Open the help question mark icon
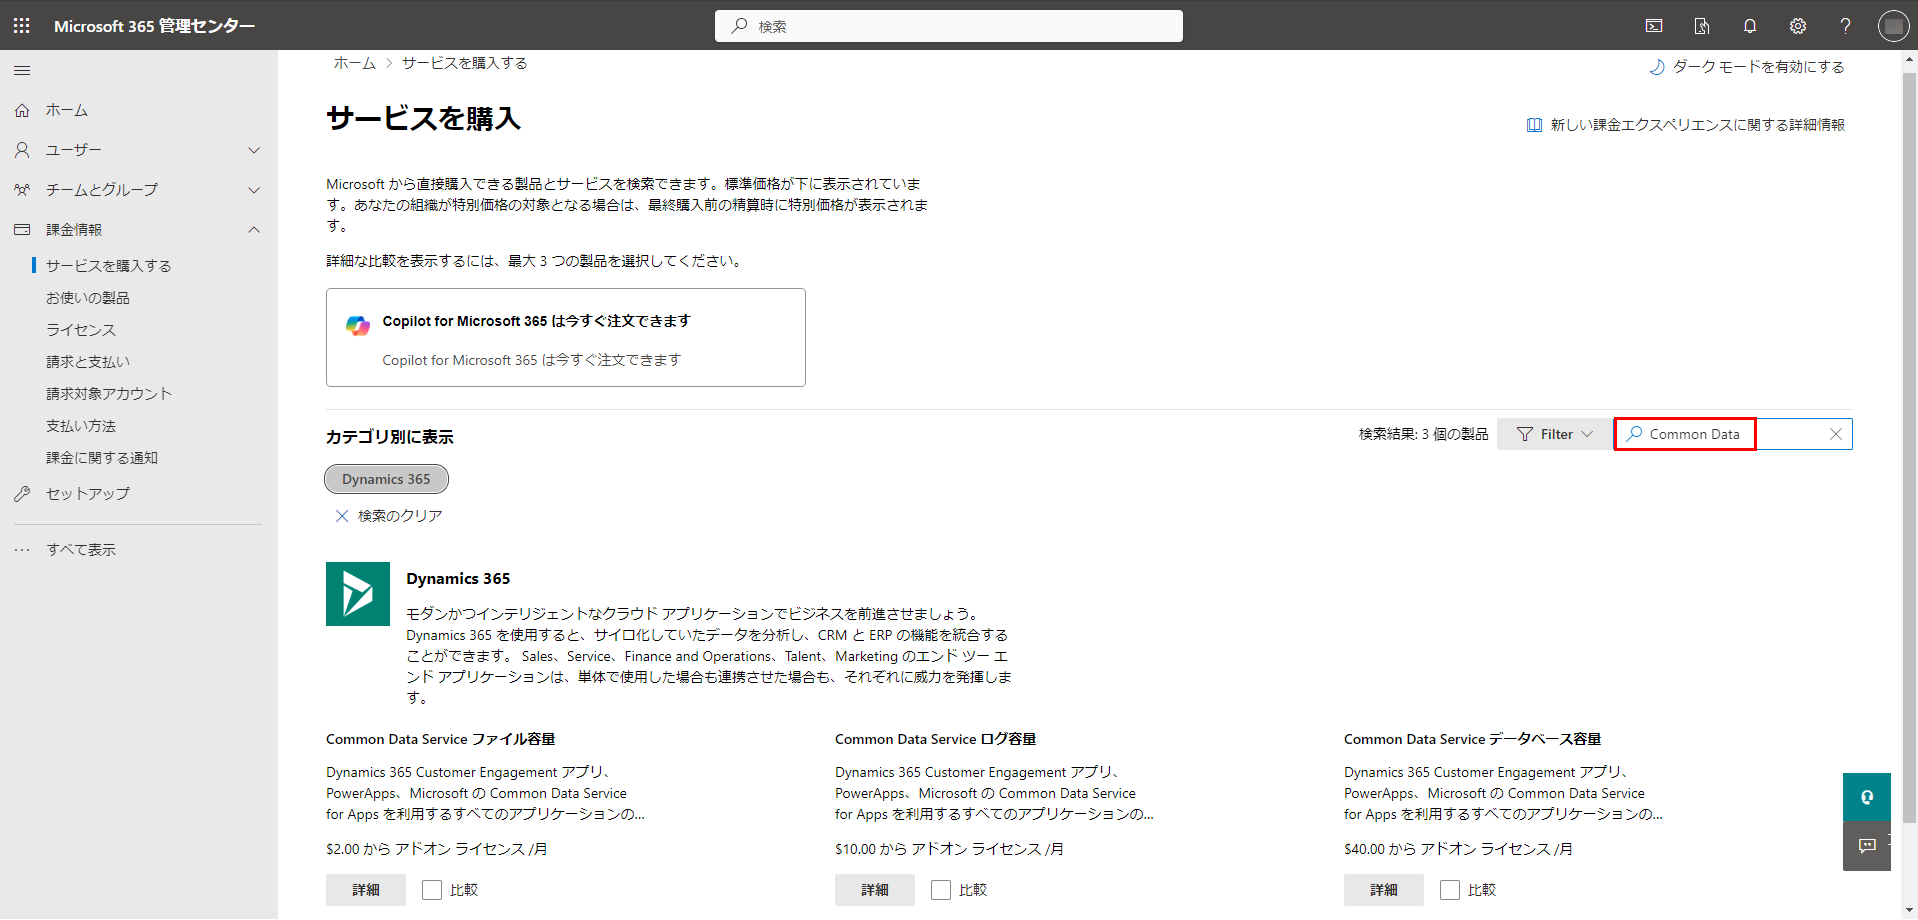Screen dimensions: 1918x920 click(1846, 26)
